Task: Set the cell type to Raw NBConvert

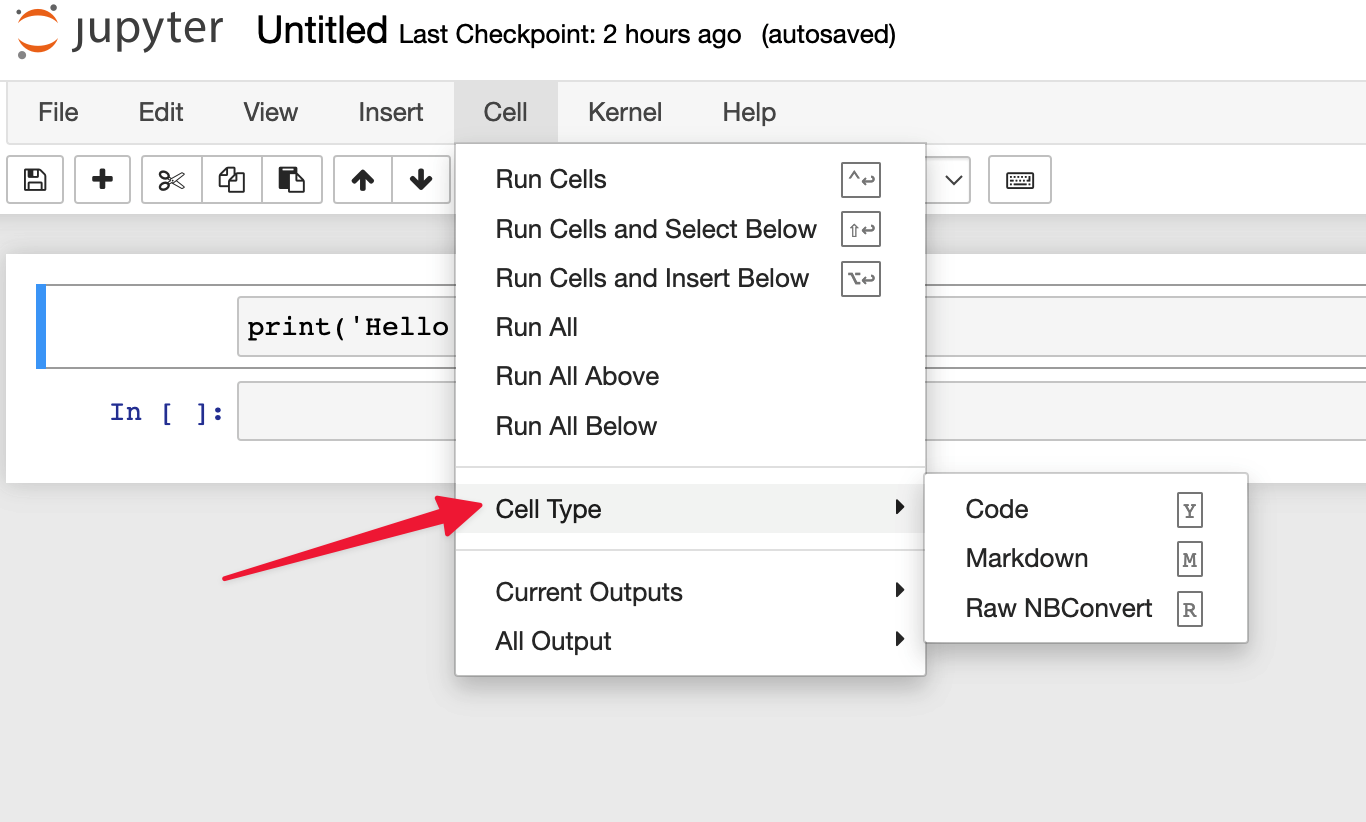Action: (x=1086, y=608)
